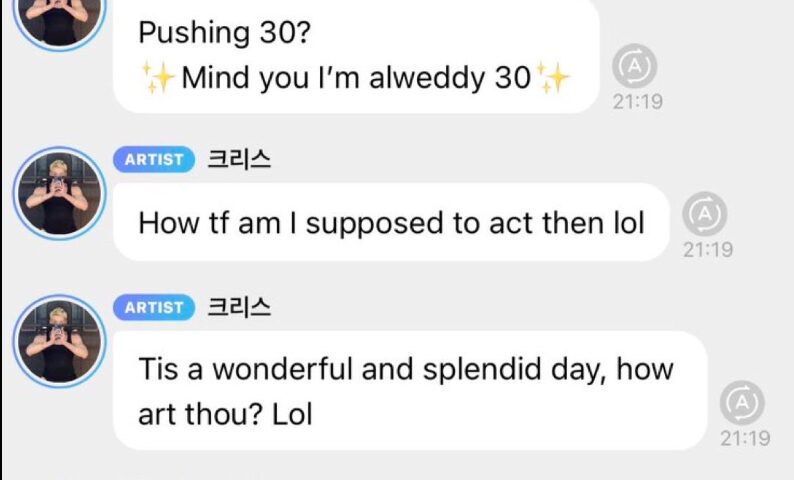Open the artist avatar beside "Pushing 30?" message
794x480 pixels.
(58, 18)
